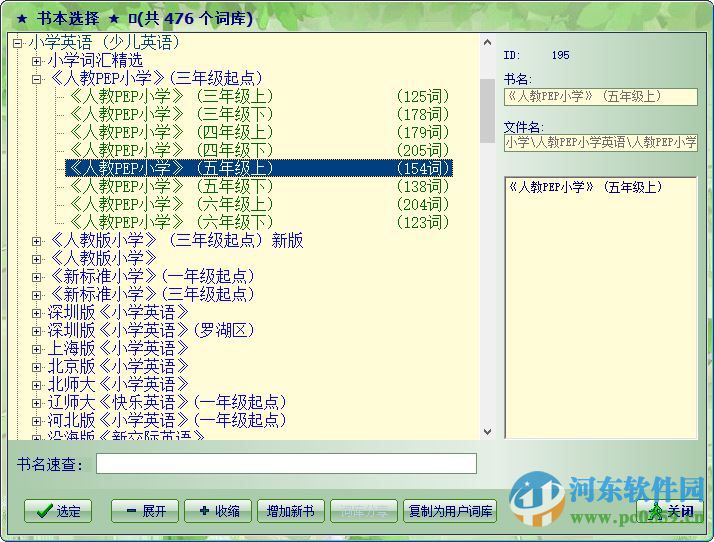Viewport: 714px width, 542px height.
Task: Click 辽师大《快乐英语》(一年级起点) label
Action: 167,403
